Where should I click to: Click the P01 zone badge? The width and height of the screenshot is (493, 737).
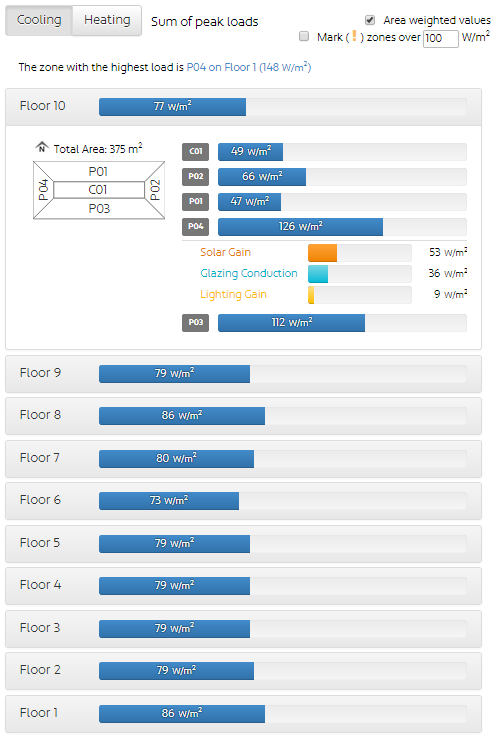(196, 202)
